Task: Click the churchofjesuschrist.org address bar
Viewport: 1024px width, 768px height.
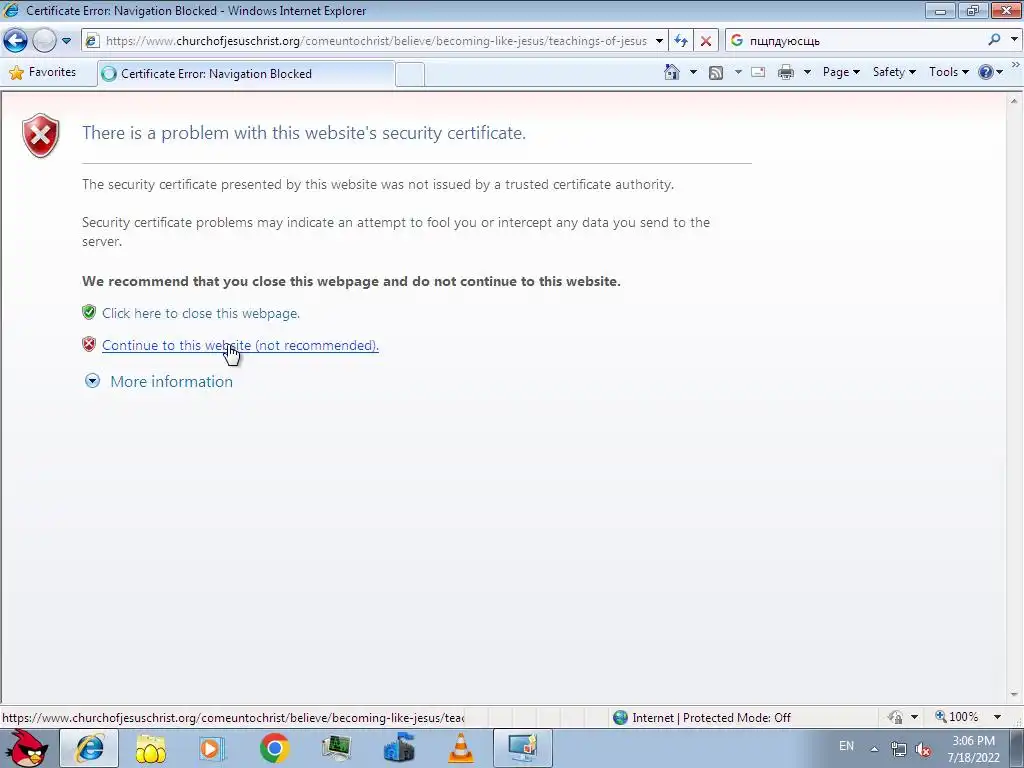Action: click(376, 40)
